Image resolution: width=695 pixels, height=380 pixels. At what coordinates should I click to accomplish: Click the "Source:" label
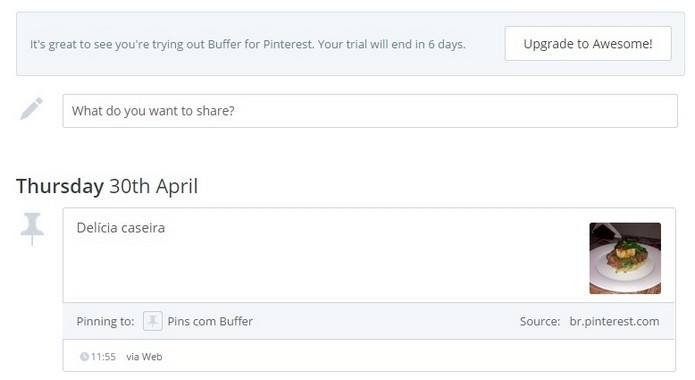[x=540, y=321]
